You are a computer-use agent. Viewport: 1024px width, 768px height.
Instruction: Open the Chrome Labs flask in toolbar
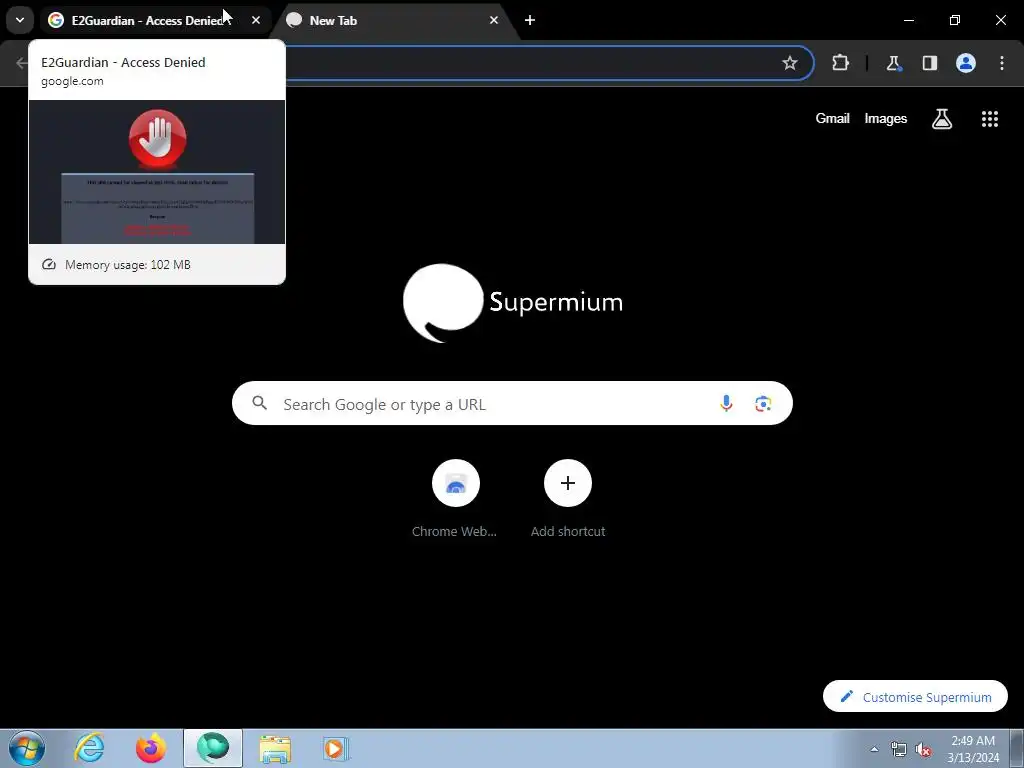click(893, 63)
